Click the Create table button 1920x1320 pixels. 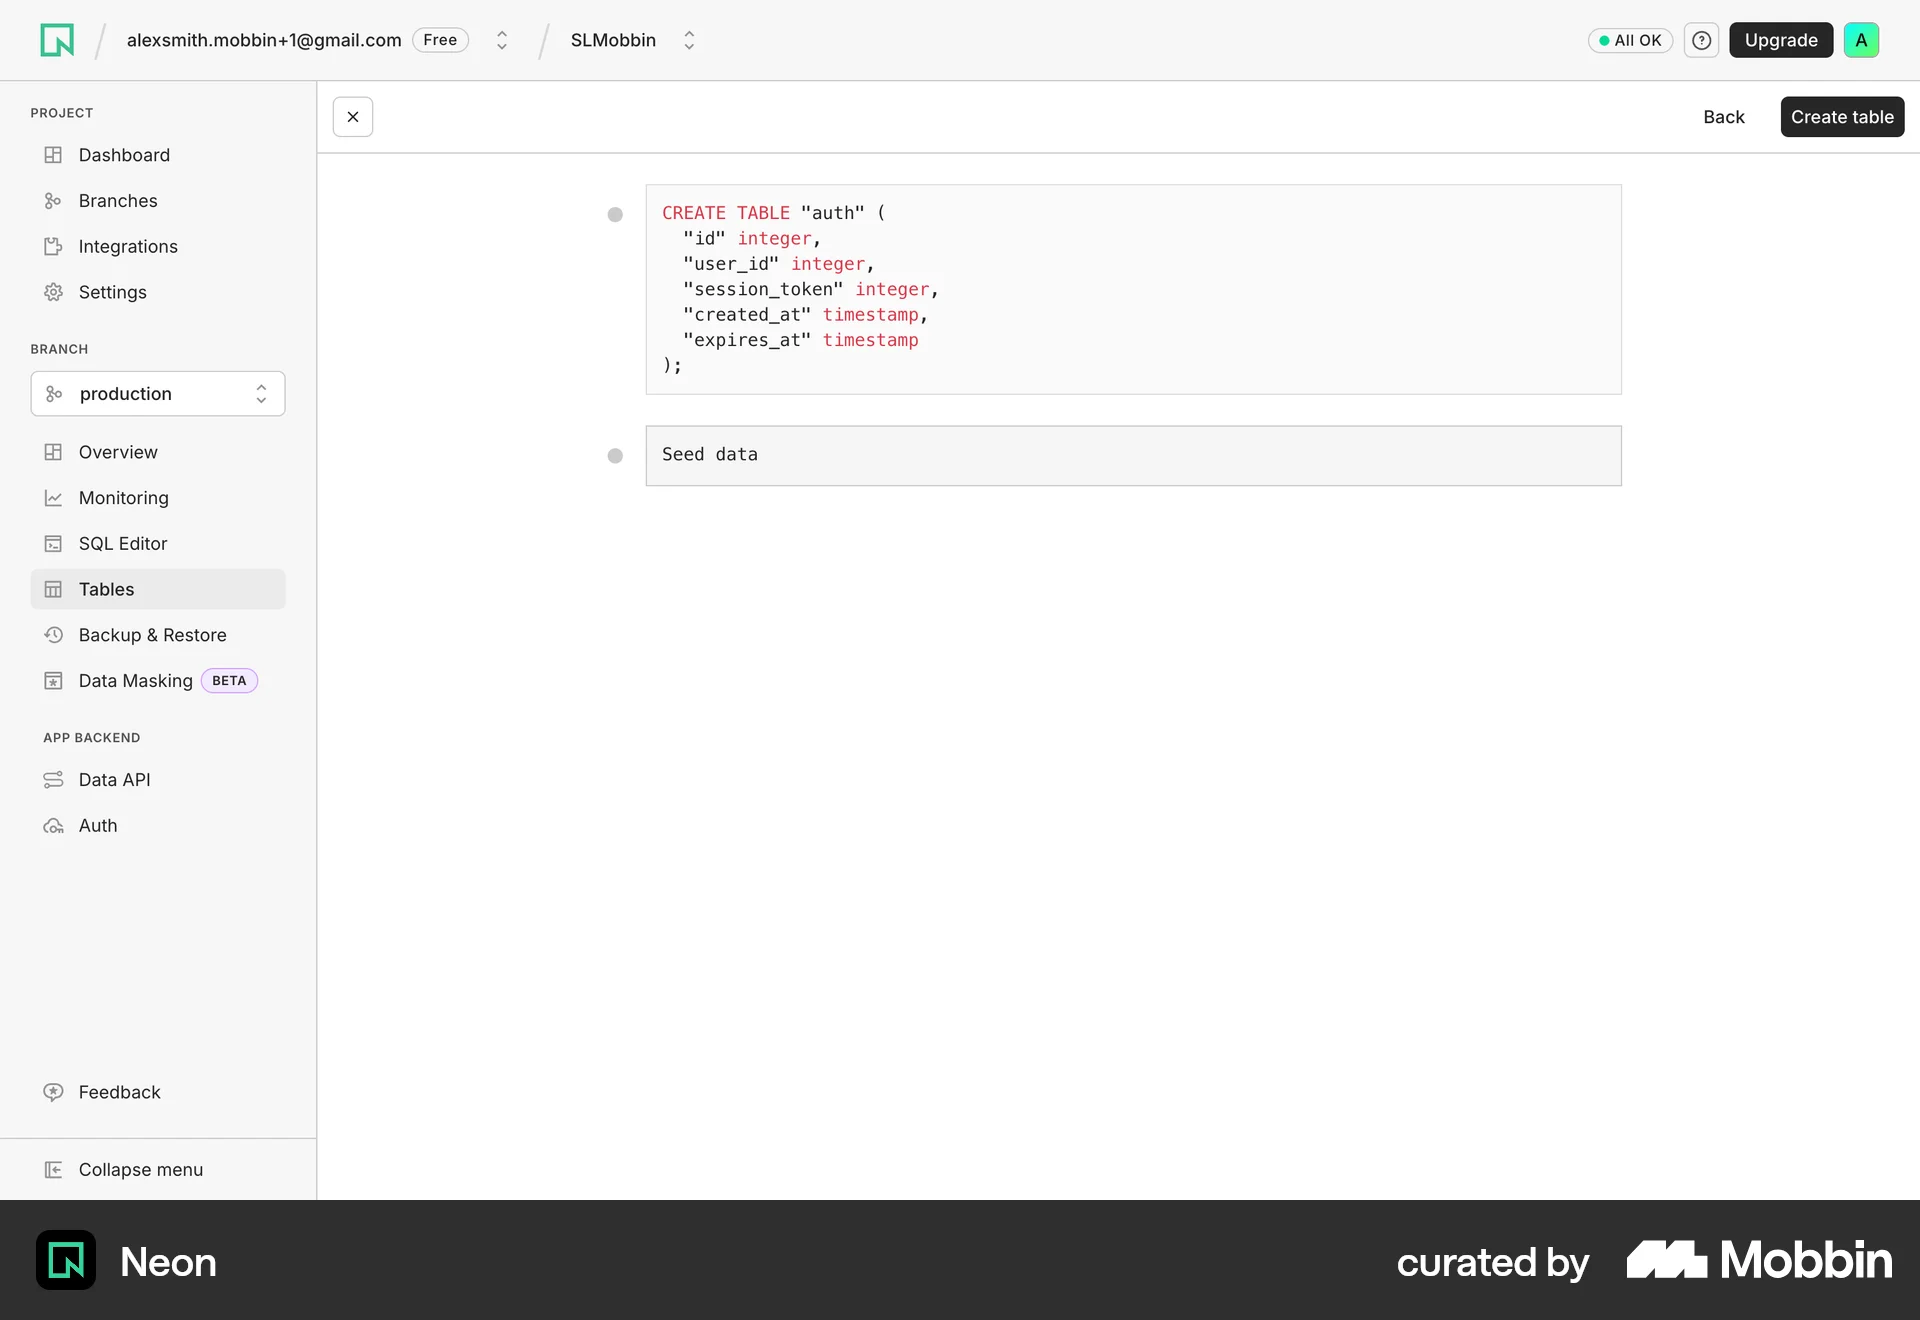tap(1842, 117)
